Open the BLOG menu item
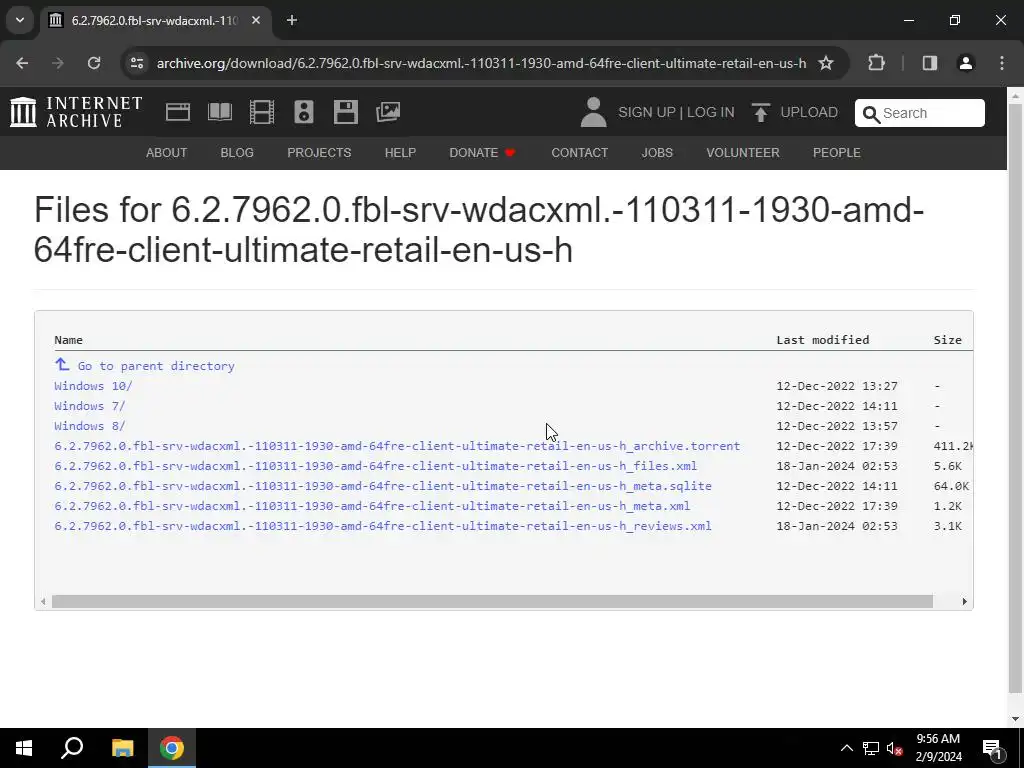The height and width of the screenshot is (768, 1024). click(237, 153)
